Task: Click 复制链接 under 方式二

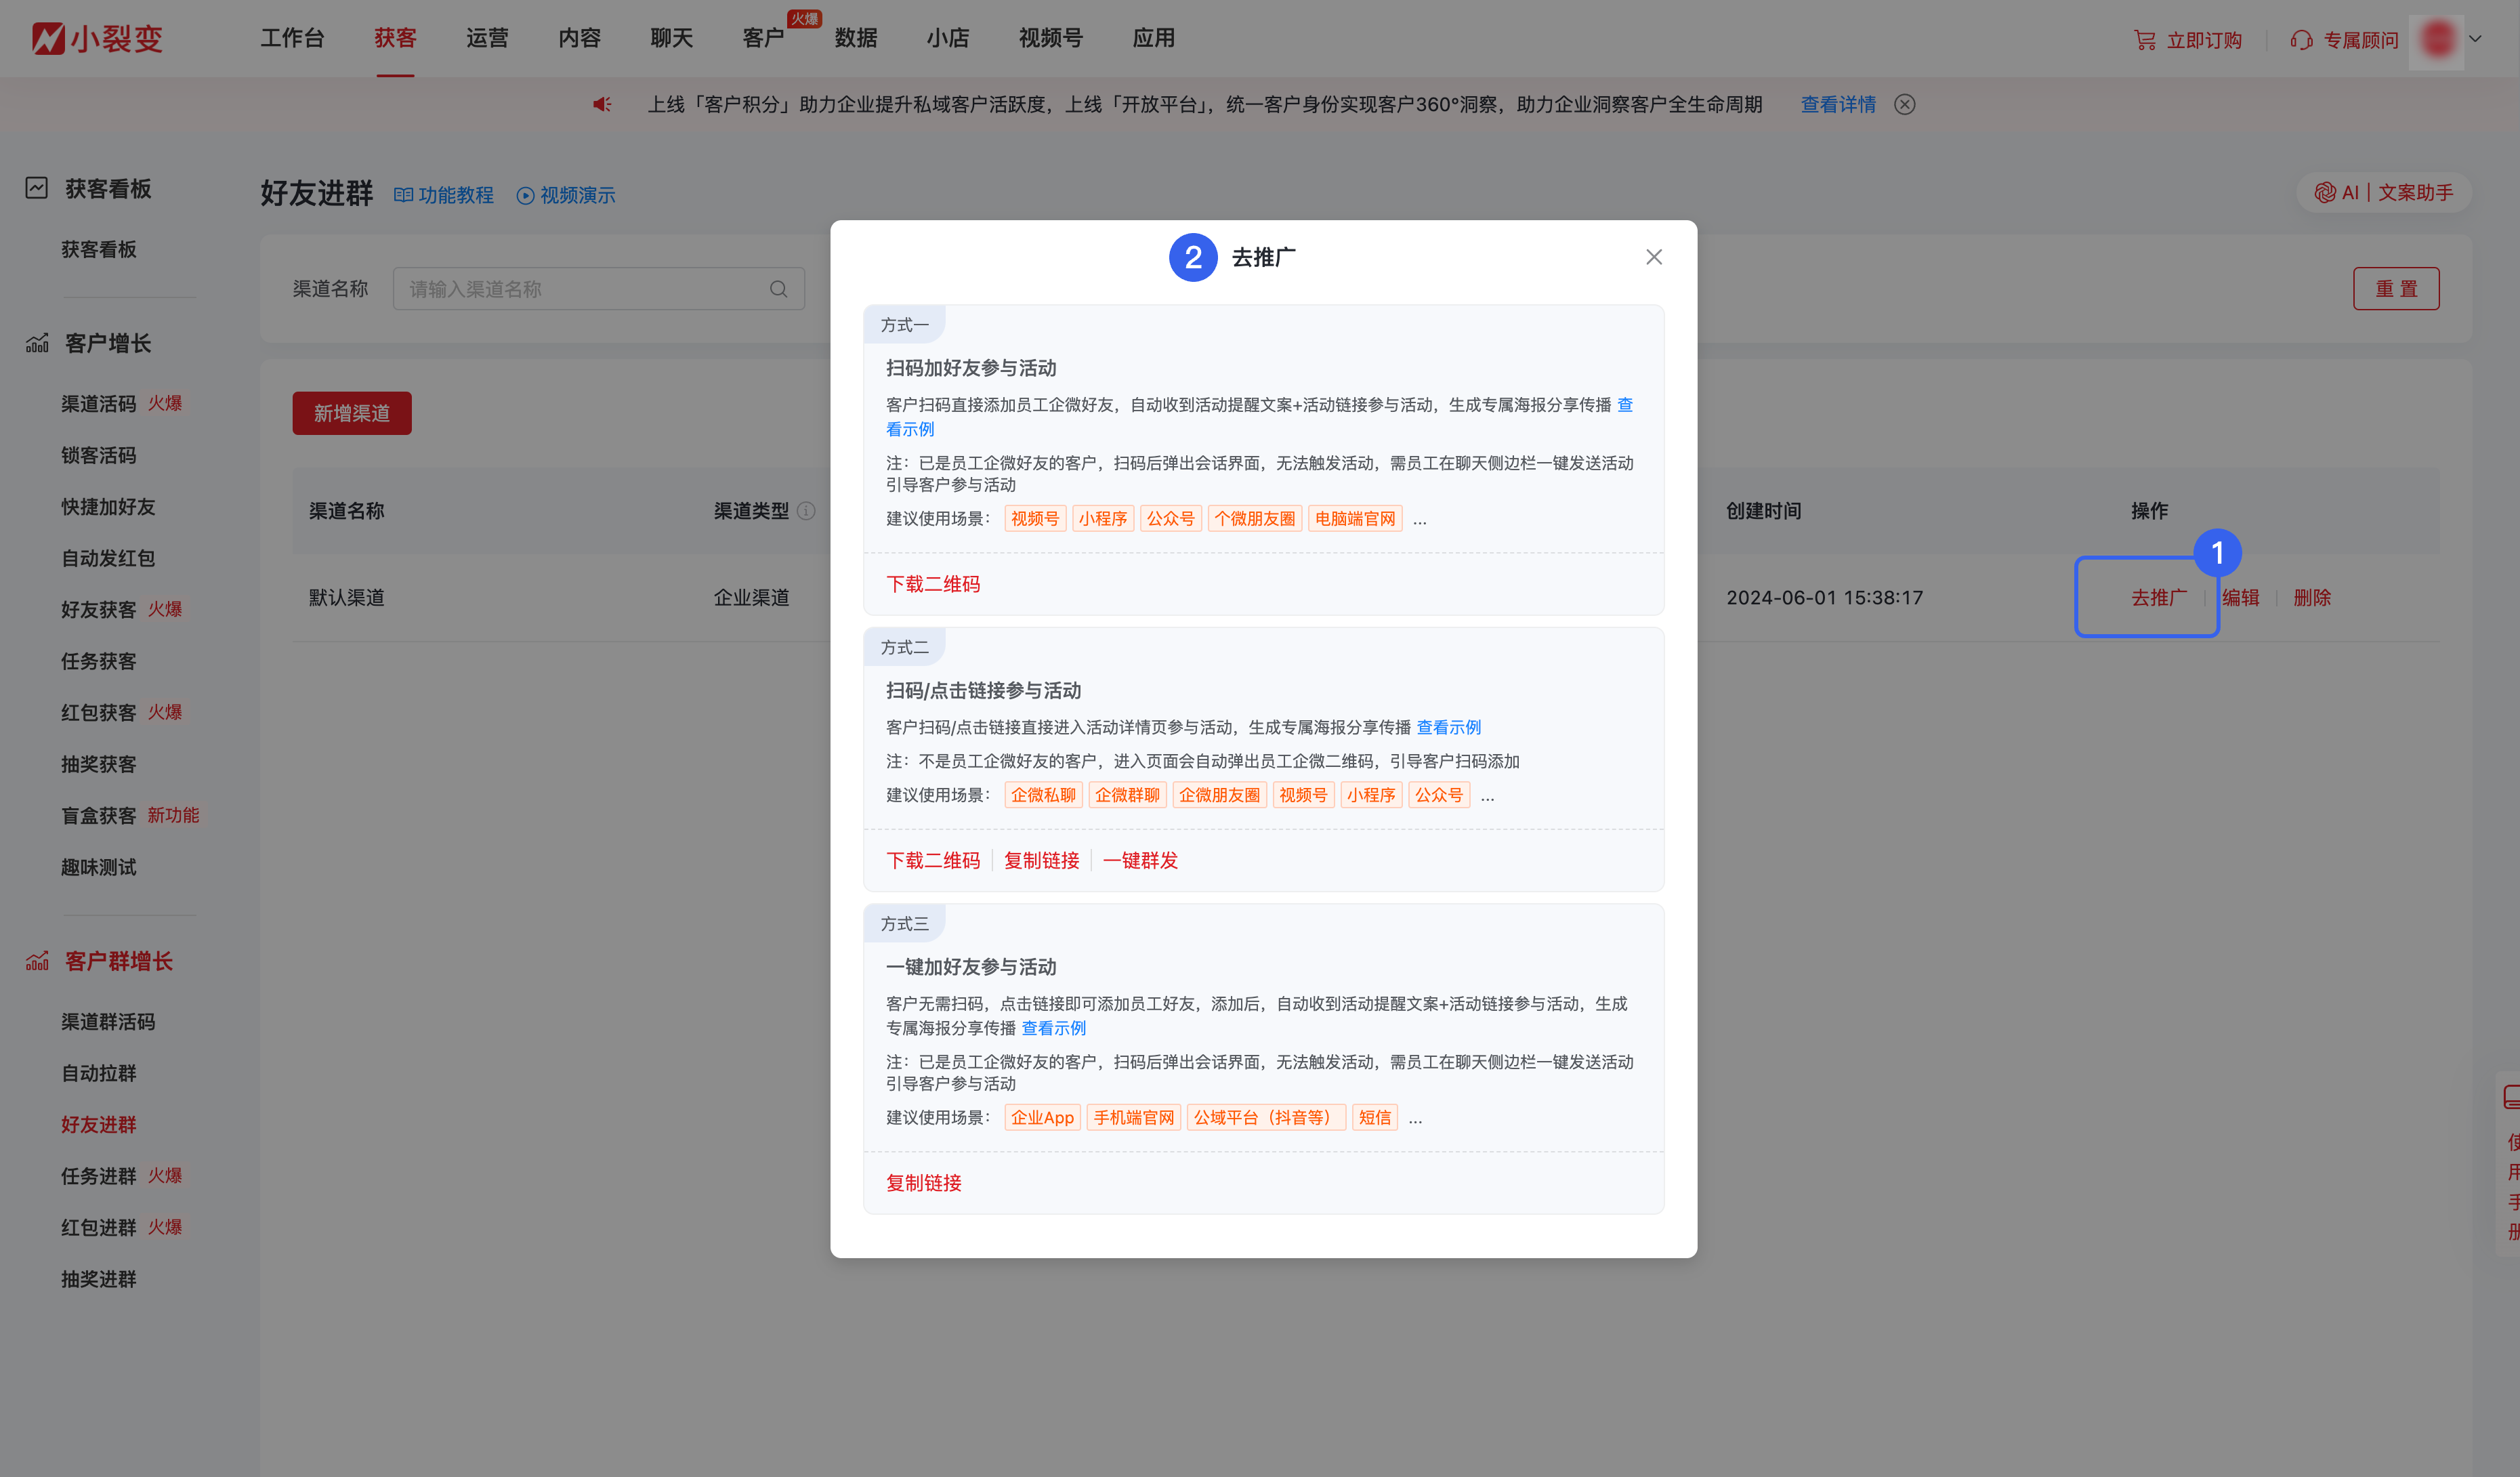Action: [x=1041, y=859]
